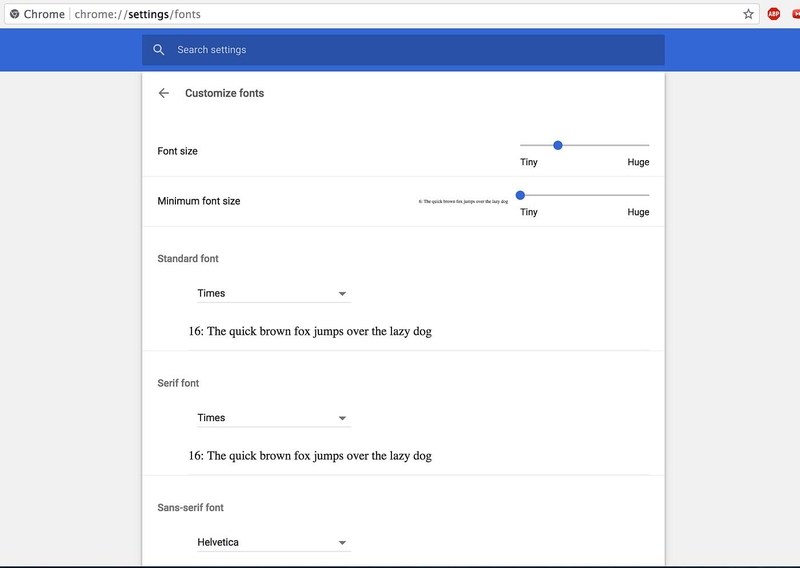Click the Serif font sample sentence
Viewport: 800px width, 568px height.
click(310, 456)
